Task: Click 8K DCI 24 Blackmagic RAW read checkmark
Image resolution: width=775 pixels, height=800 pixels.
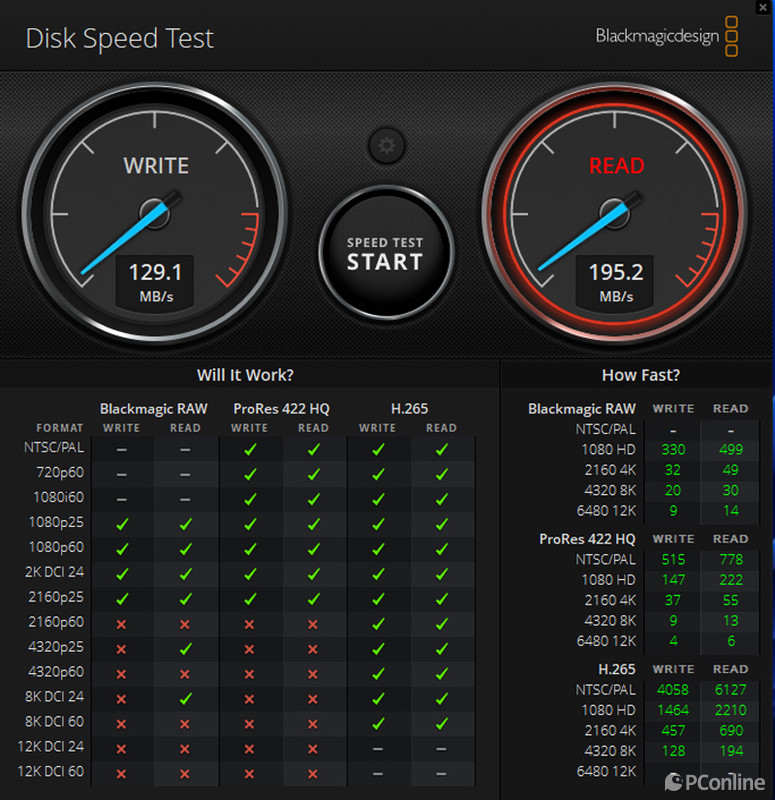Action: click(x=185, y=698)
